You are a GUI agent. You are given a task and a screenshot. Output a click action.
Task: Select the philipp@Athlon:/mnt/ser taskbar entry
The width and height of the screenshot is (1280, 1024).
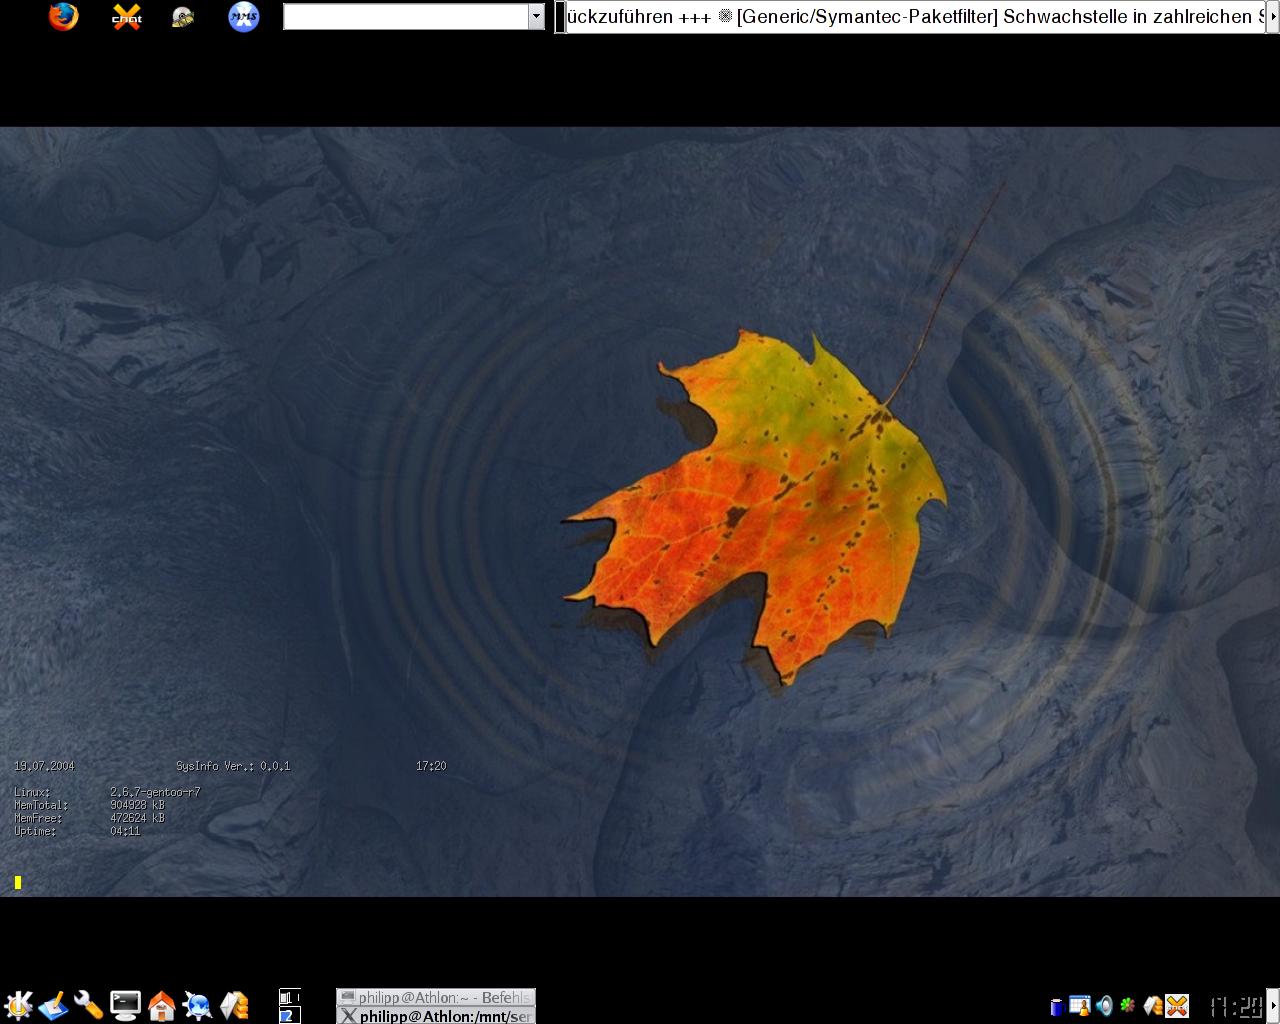(x=436, y=1016)
